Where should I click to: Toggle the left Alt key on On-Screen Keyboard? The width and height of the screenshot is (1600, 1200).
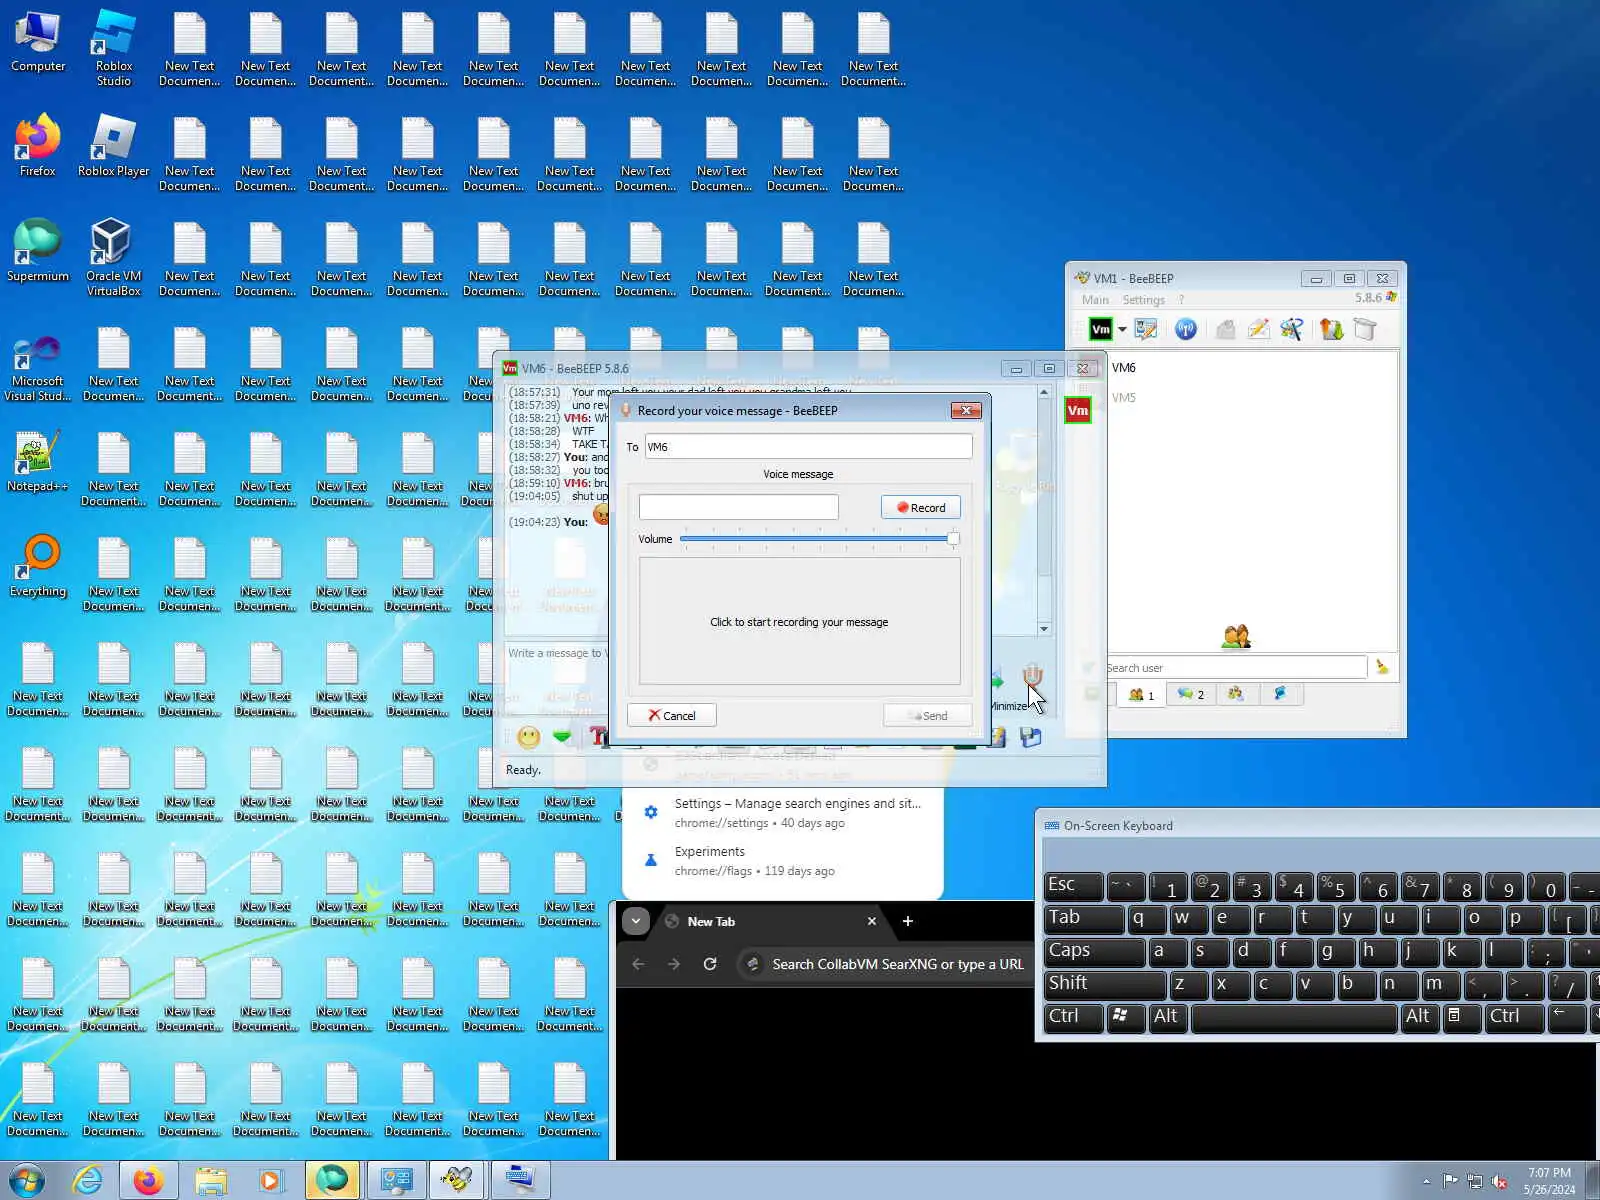pos(1168,1017)
